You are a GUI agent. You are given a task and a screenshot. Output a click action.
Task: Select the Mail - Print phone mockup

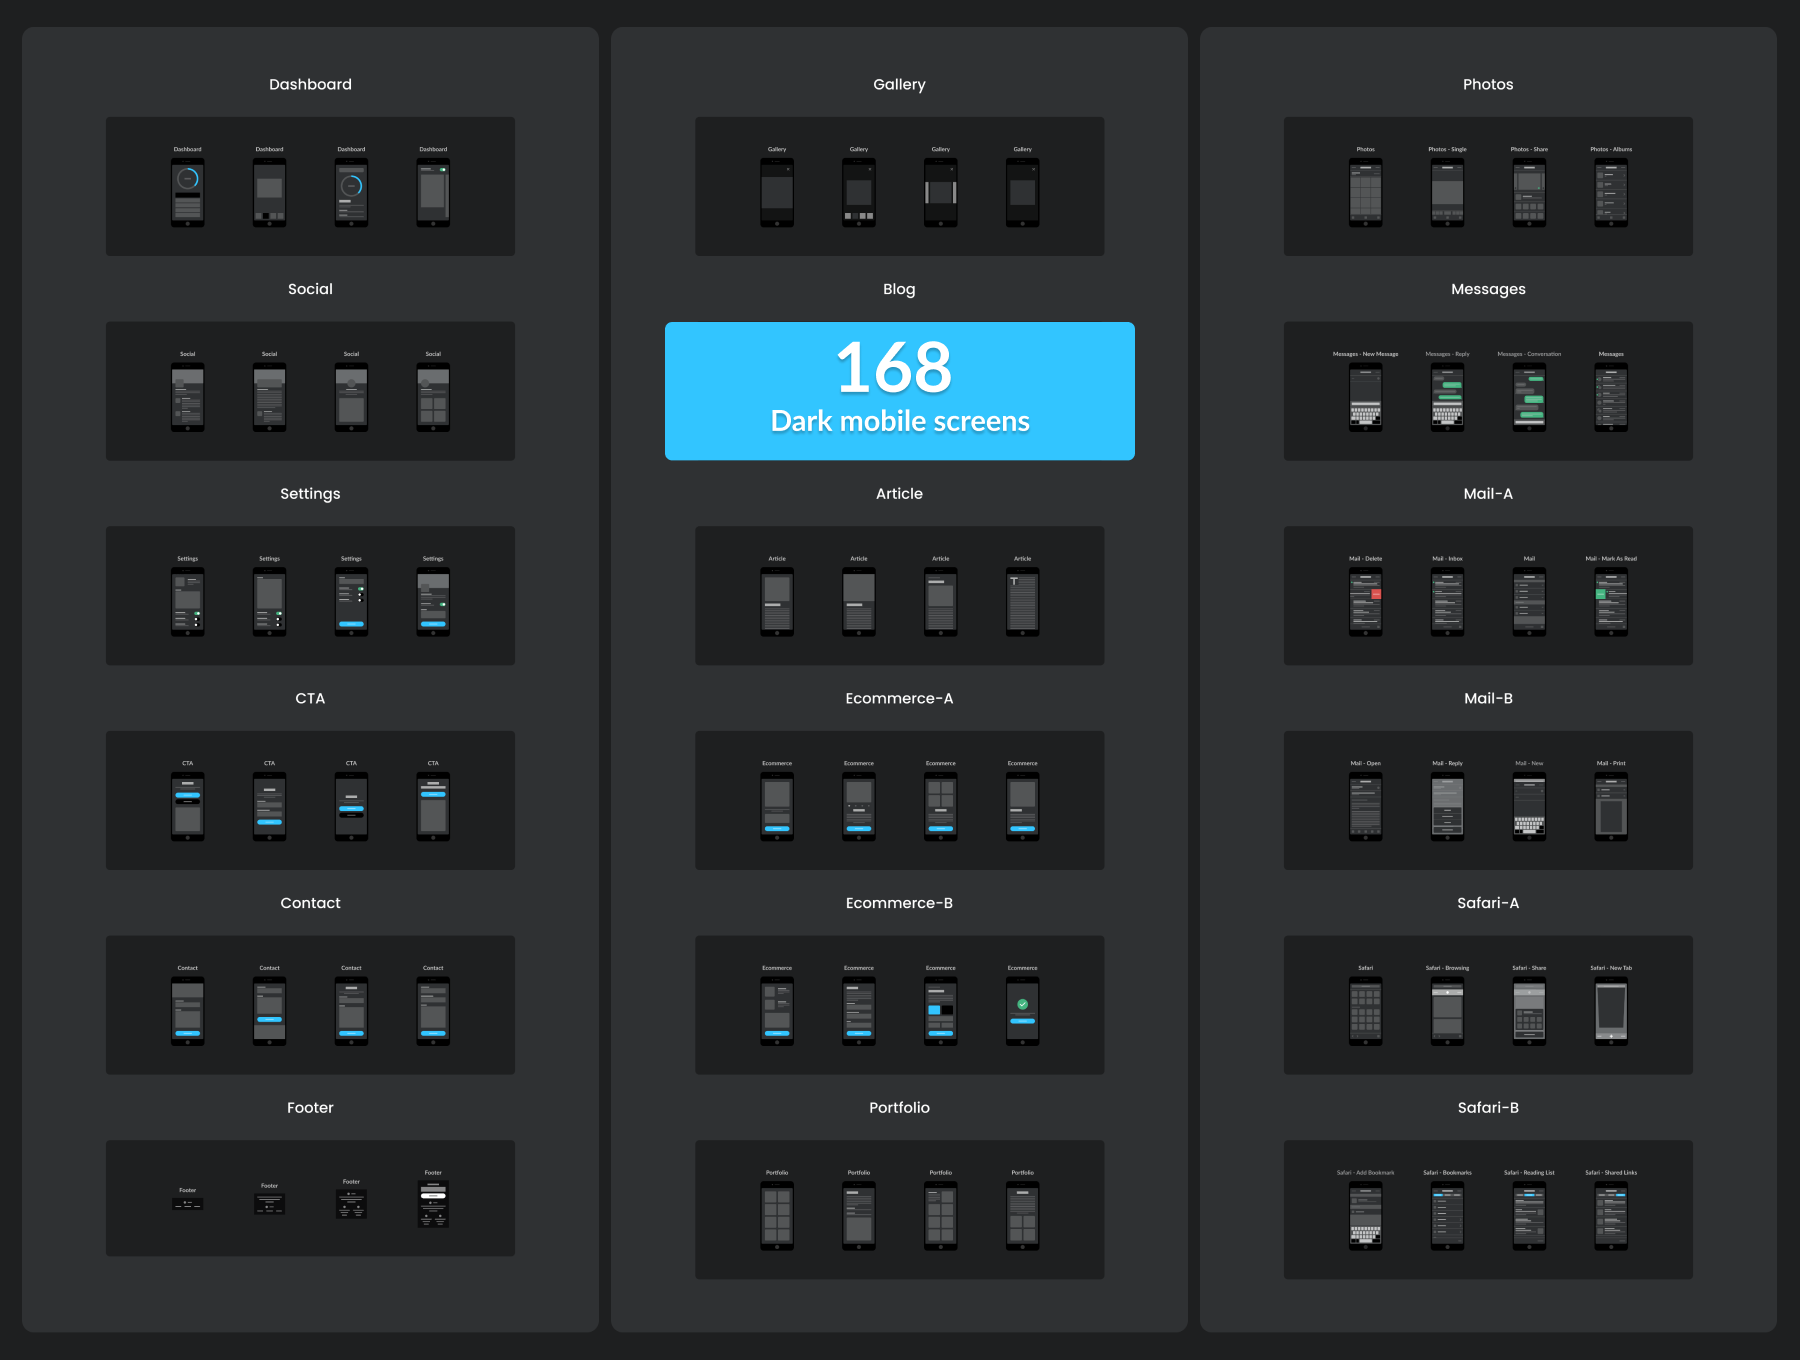pos(1611,807)
